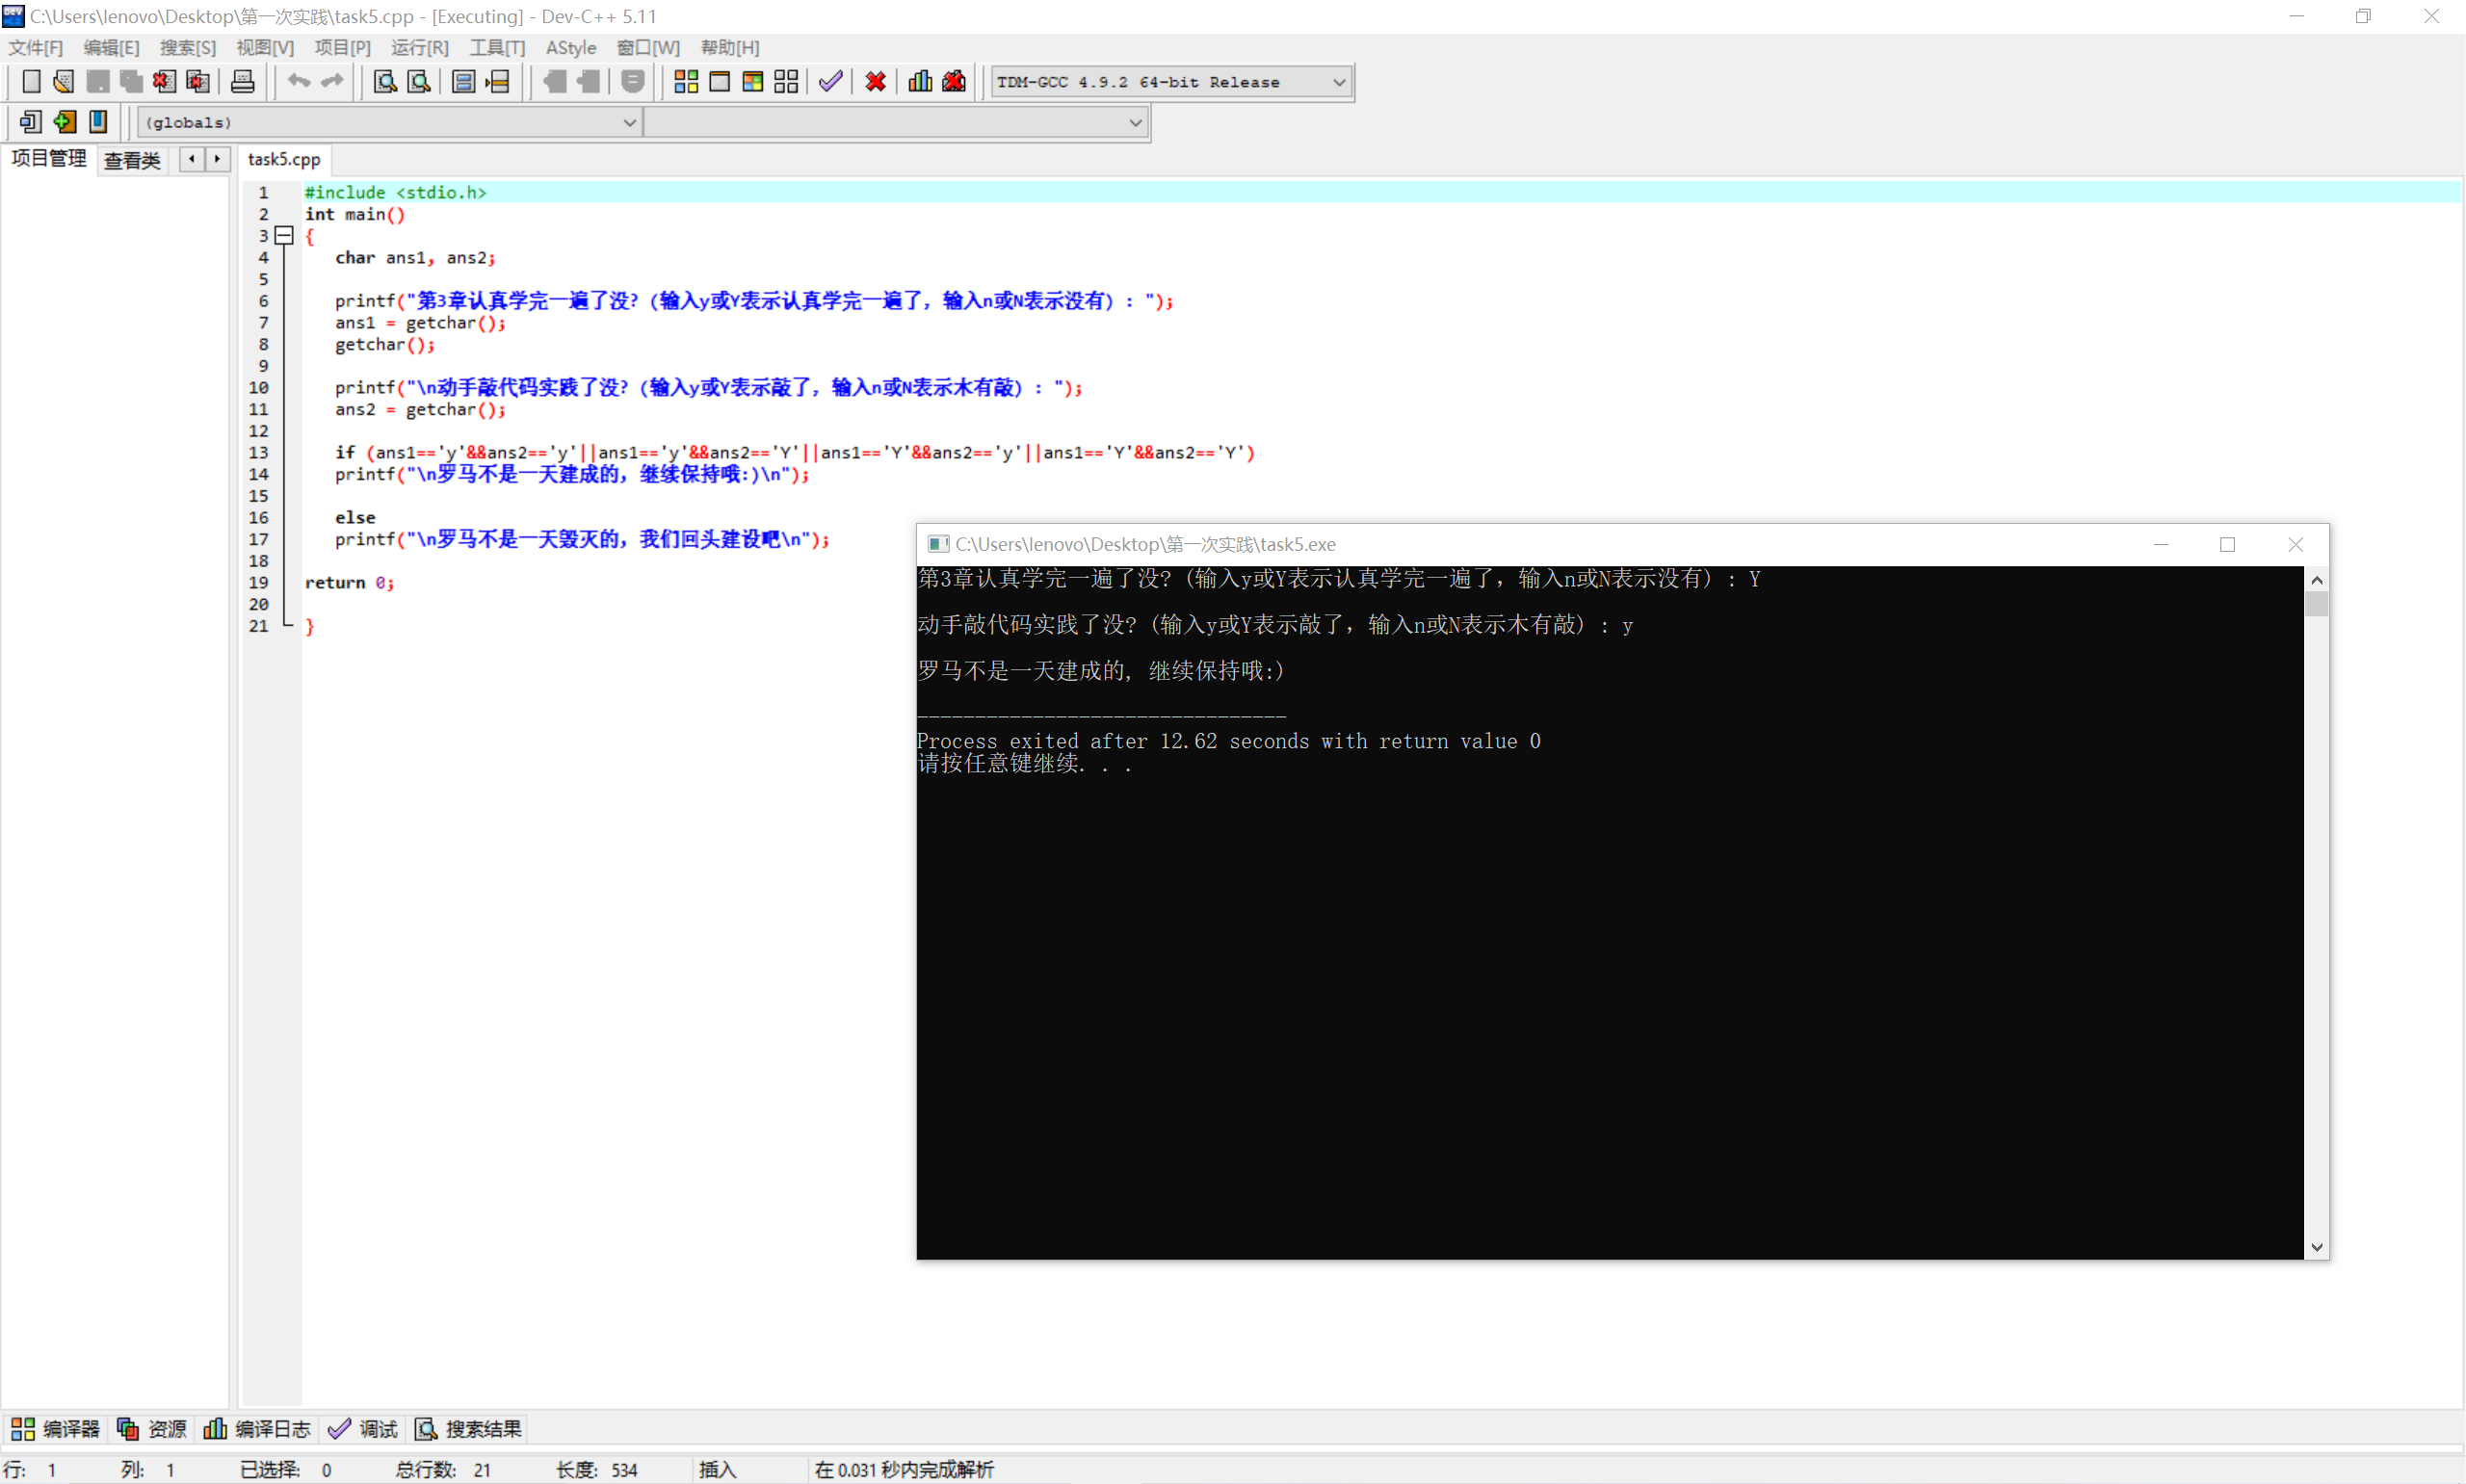This screenshot has height=1484, width=2466.
Task: Click the Run program toolbar icon
Action: click(719, 82)
